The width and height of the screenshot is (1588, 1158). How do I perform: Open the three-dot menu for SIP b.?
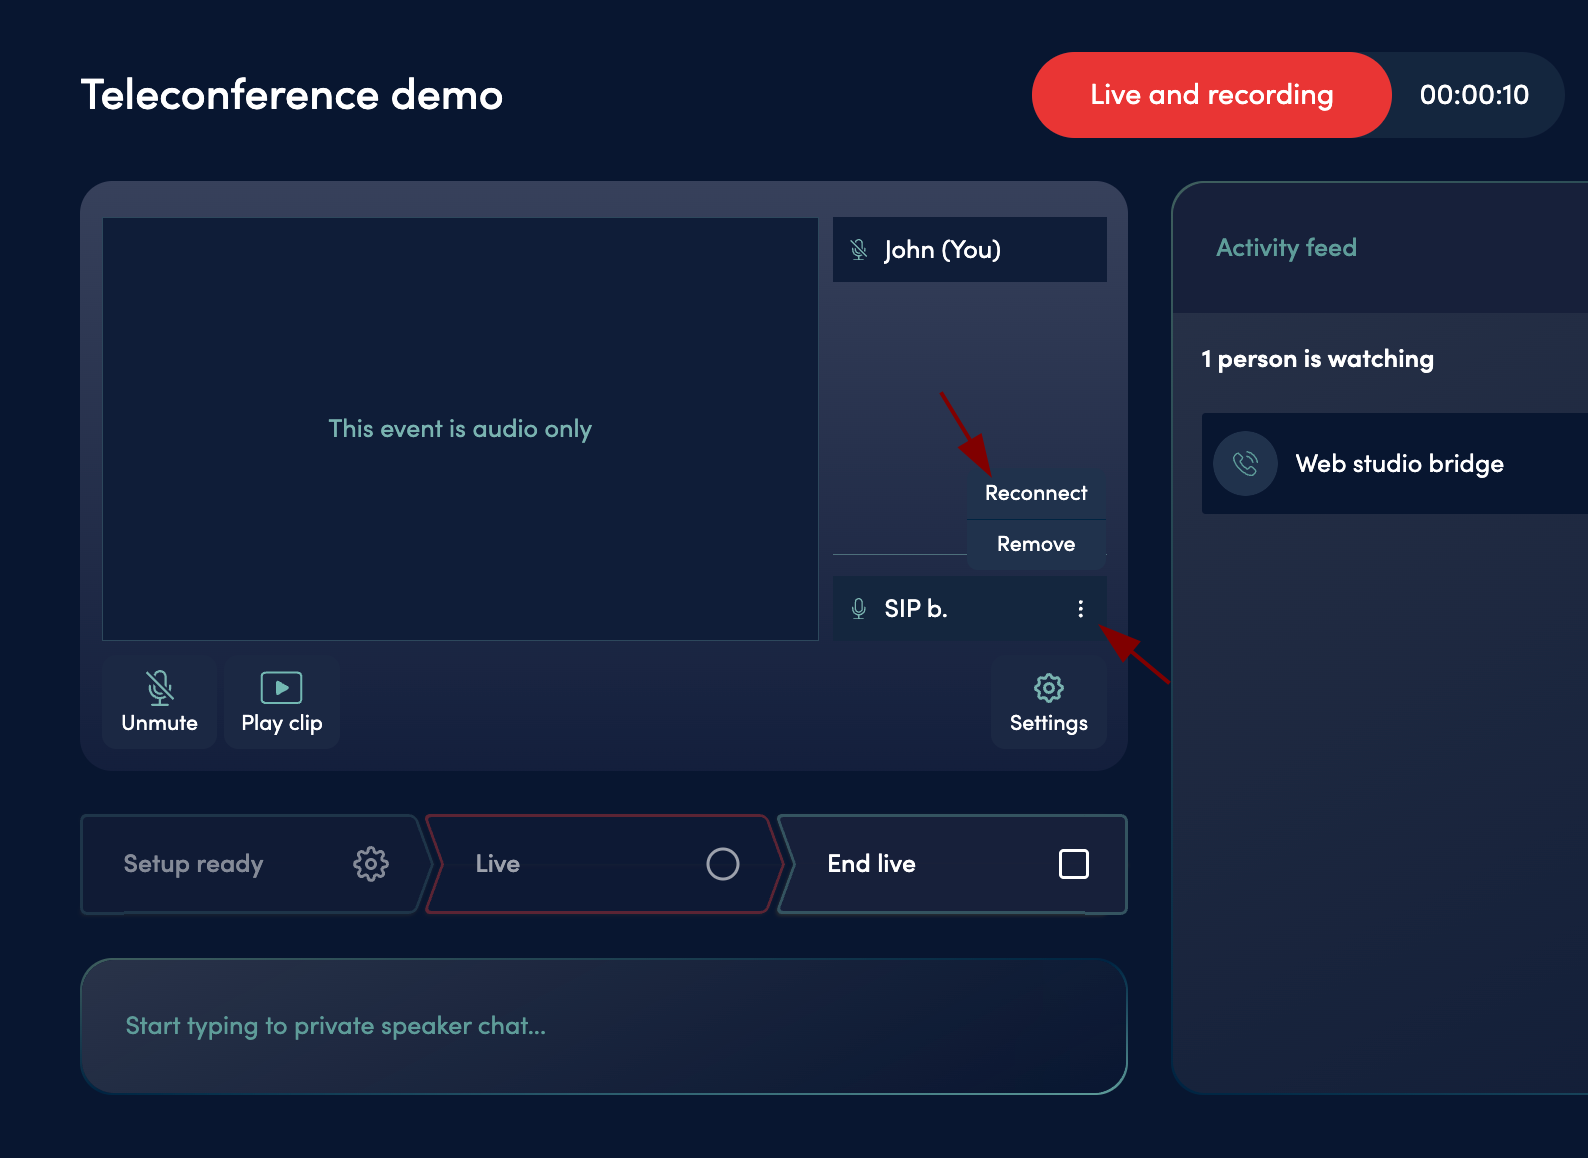pos(1080,609)
